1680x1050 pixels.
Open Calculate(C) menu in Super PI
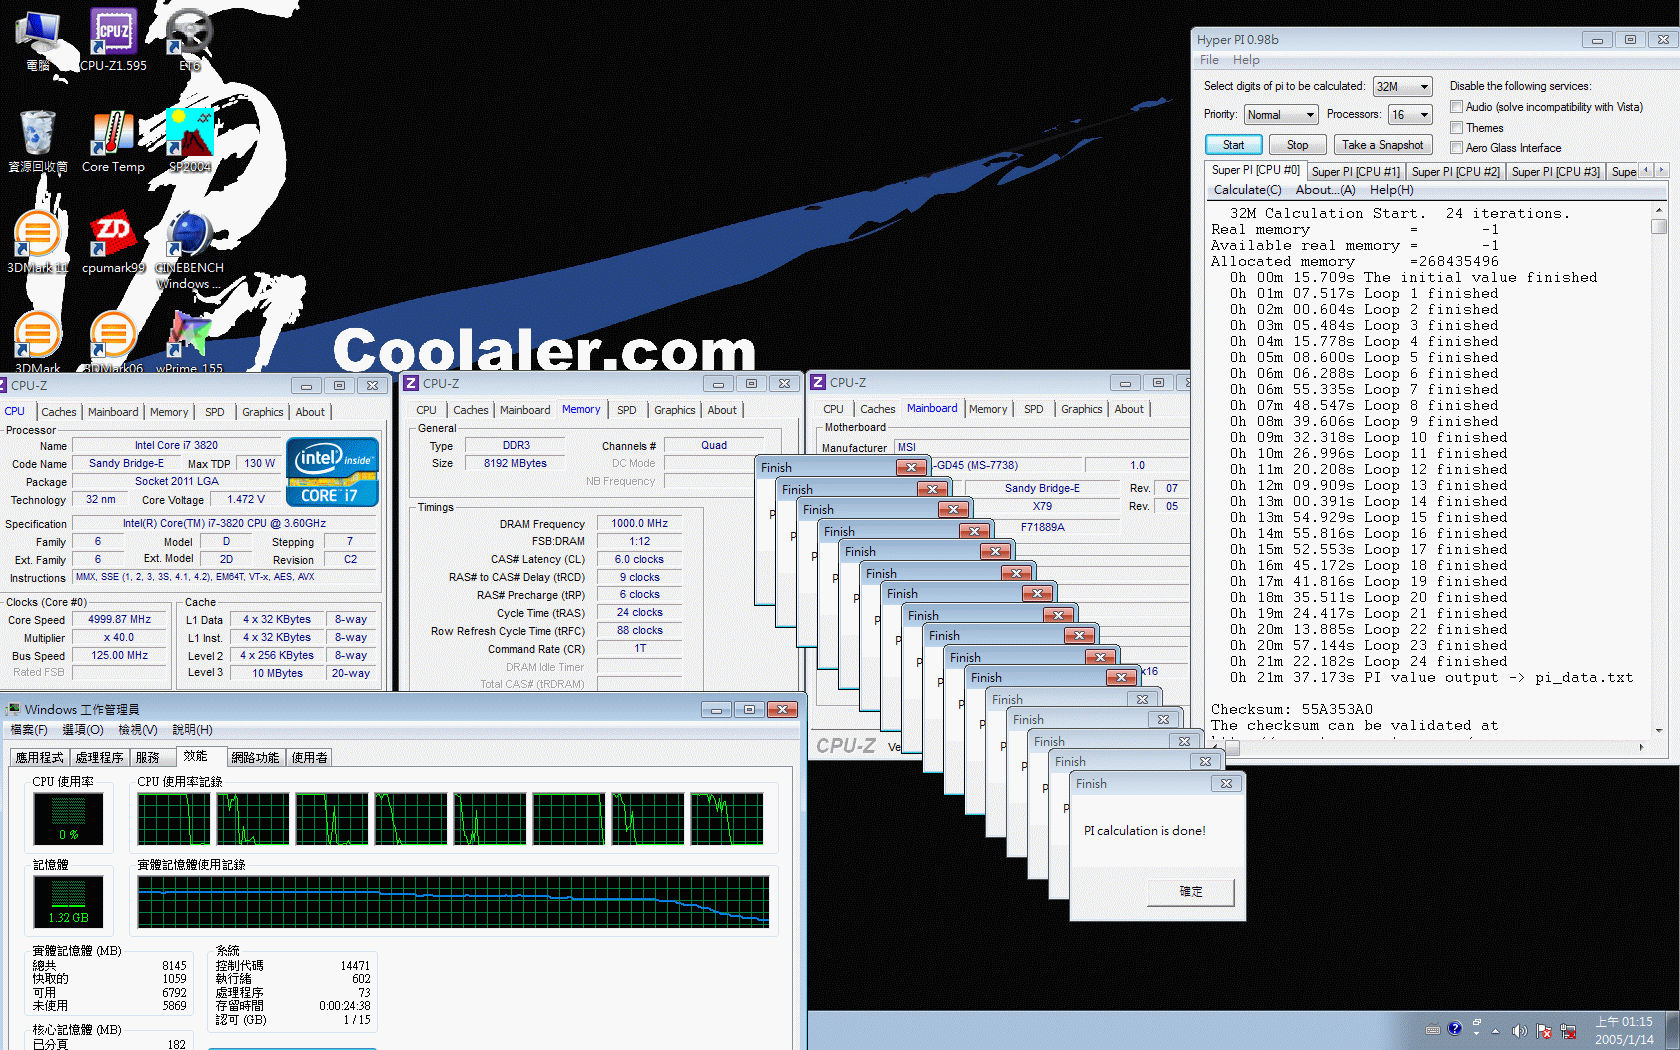coord(1247,190)
